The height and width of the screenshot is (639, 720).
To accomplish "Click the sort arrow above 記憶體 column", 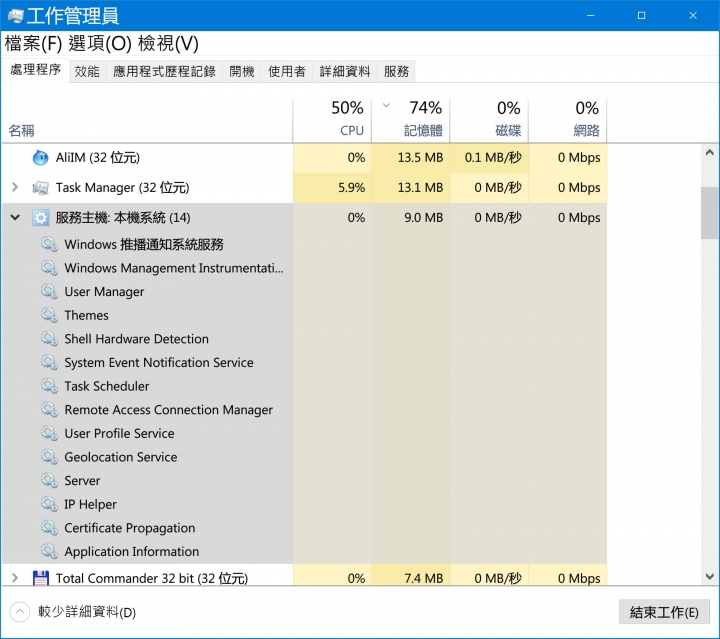I will click(x=386, y=106).
